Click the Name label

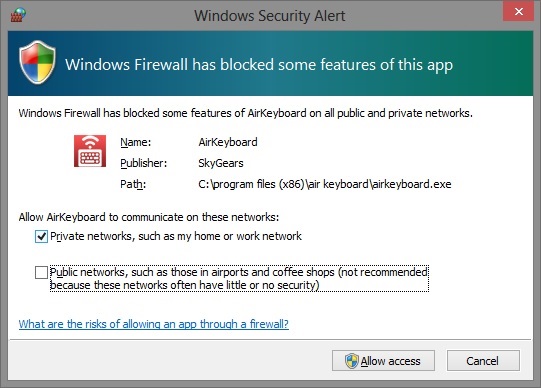tap(136, 142)
